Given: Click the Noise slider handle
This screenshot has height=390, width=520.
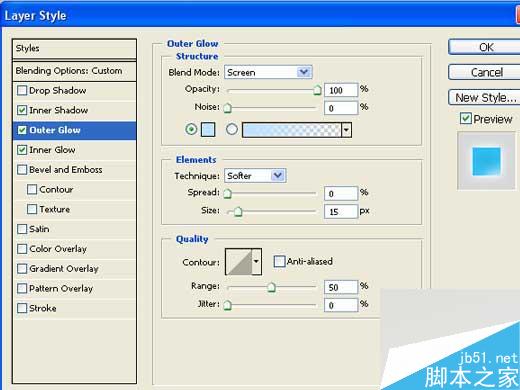Looking at the screenshot, I should [227, 108].
